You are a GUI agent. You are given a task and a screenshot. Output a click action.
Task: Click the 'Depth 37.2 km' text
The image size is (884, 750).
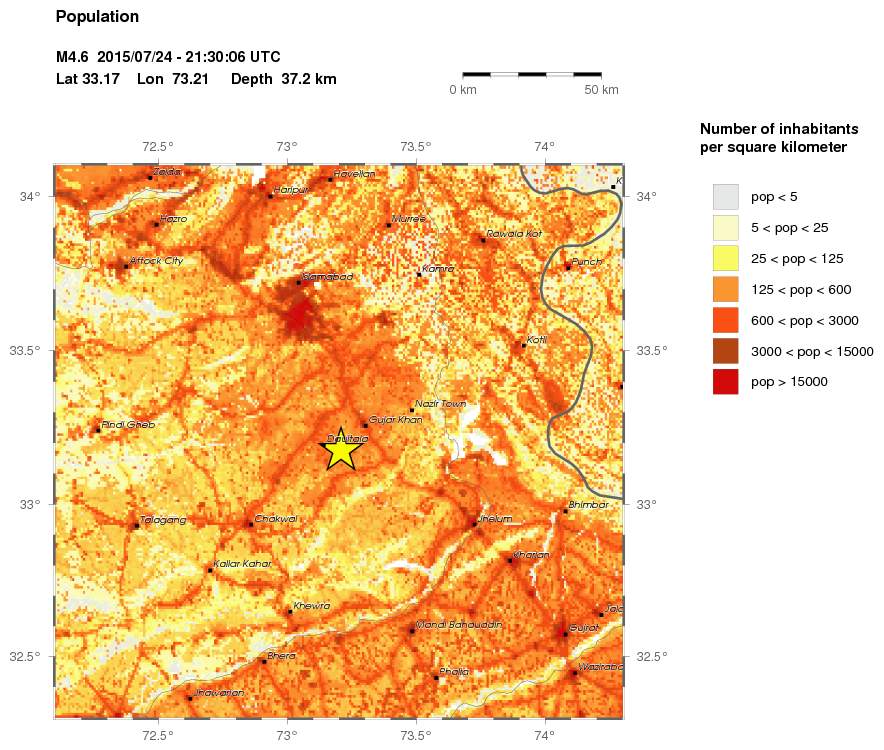click(x=284, y=79)
